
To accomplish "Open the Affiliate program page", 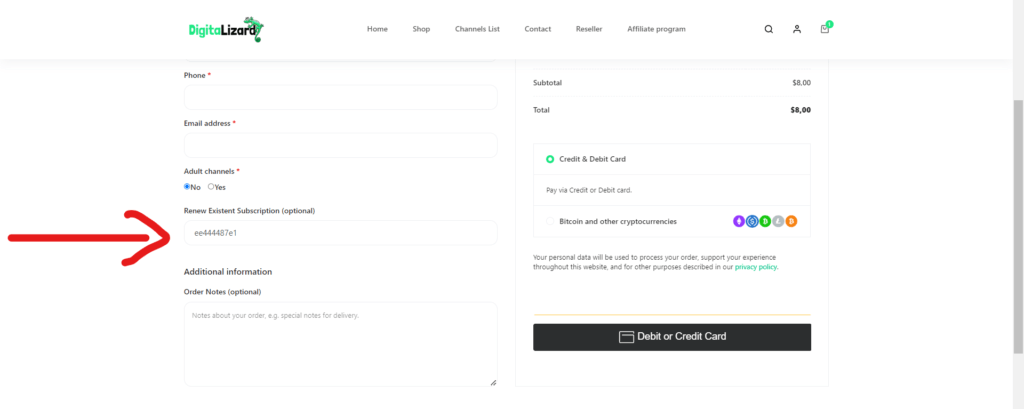I will (x=656, y=29).
